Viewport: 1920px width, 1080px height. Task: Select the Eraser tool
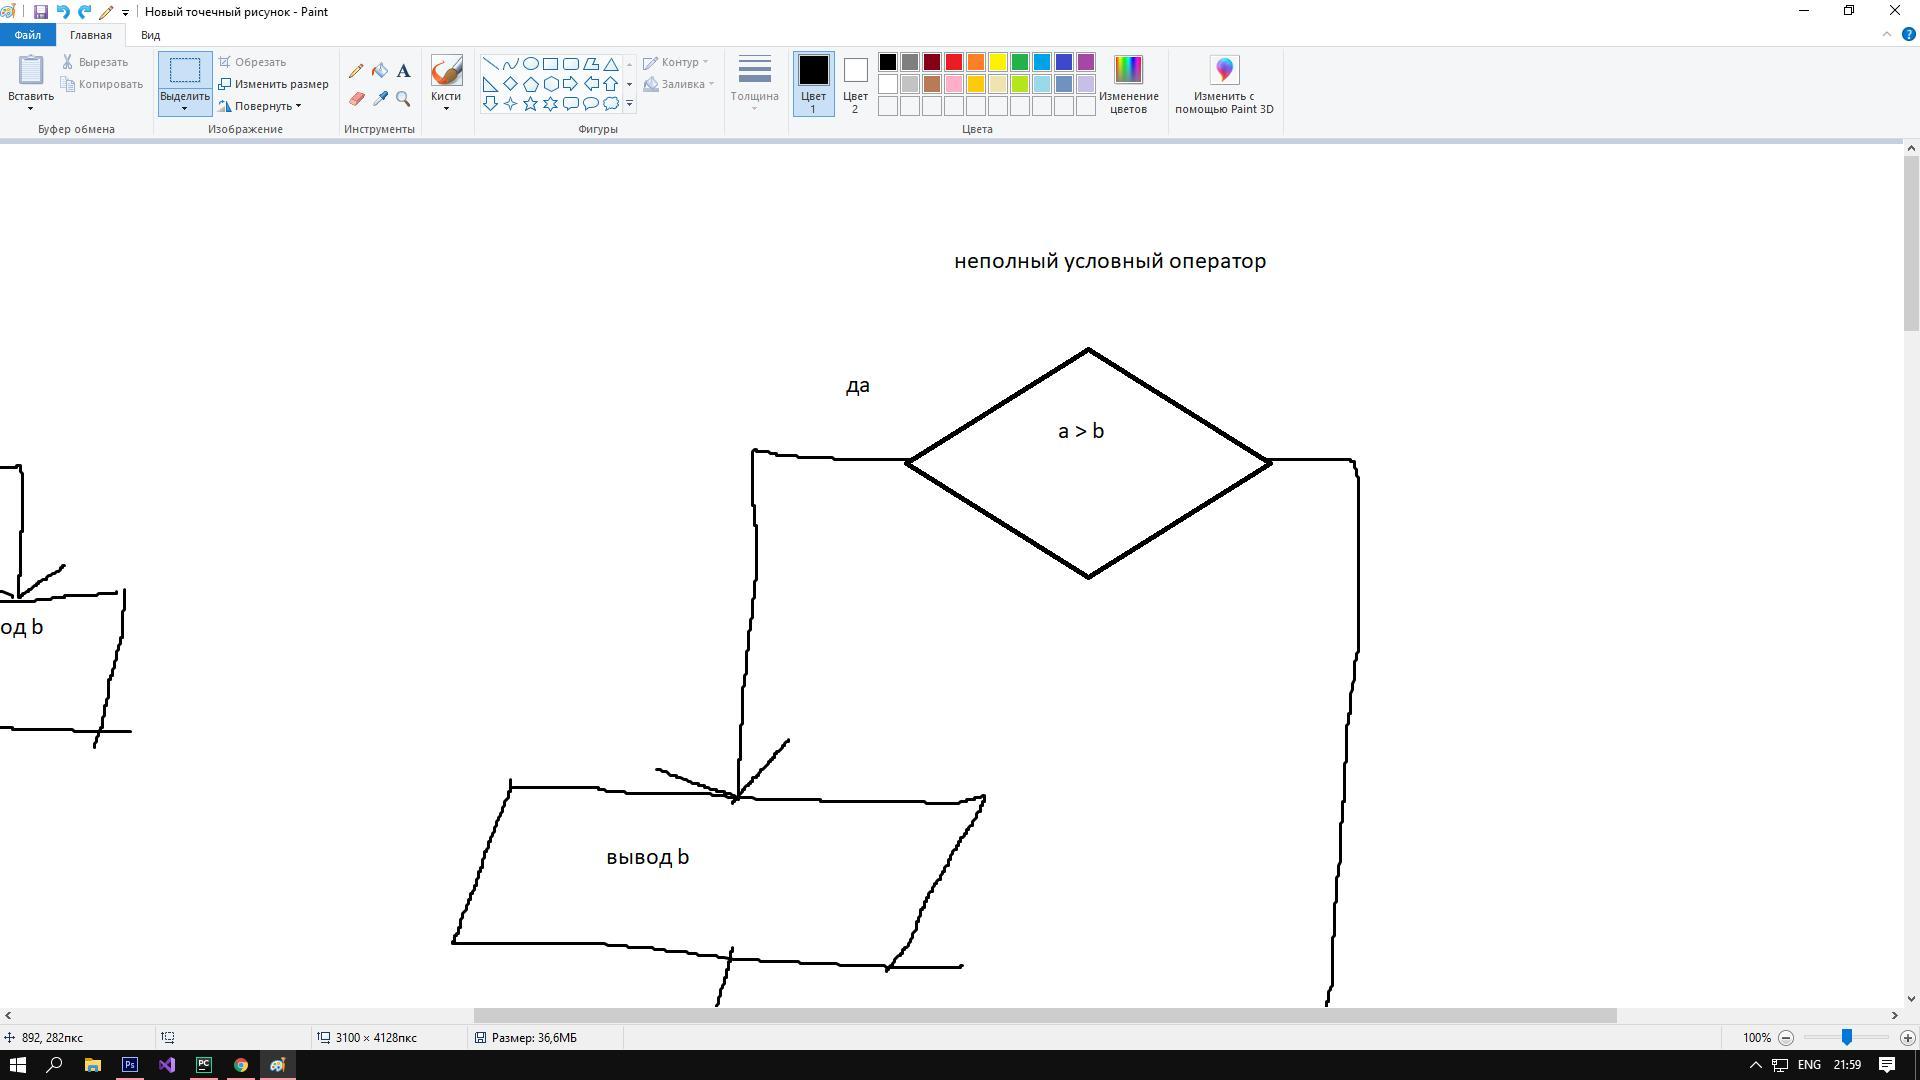coord(356,99)
